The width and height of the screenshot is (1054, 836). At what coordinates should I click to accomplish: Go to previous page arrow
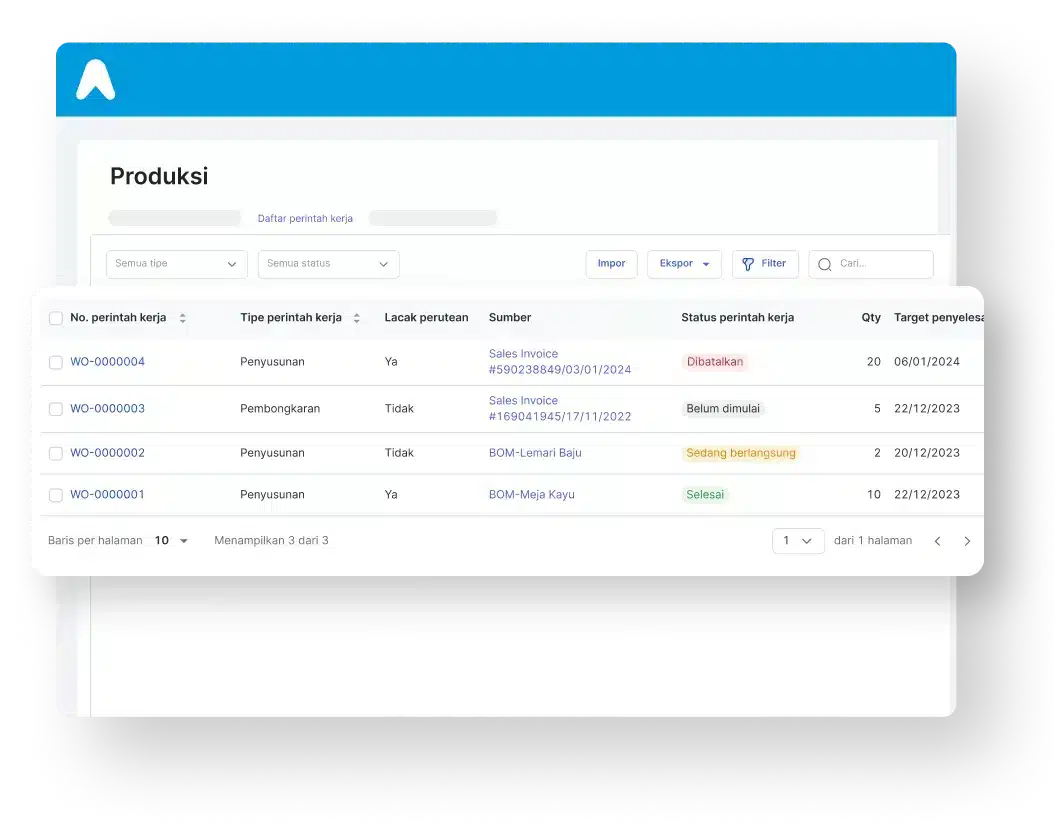pos(937,541)
